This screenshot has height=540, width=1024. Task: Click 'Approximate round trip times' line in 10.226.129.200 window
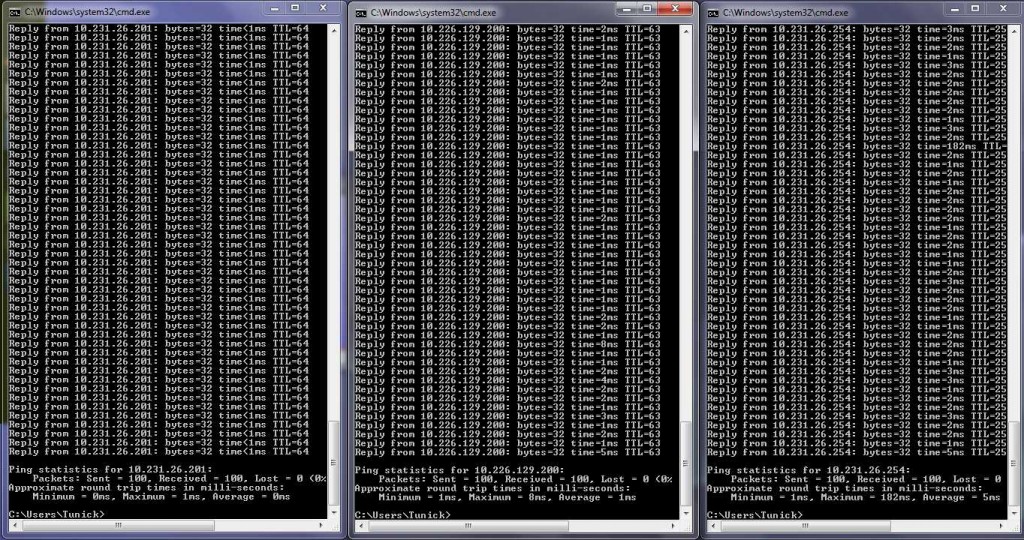click(x=493, y=488)
